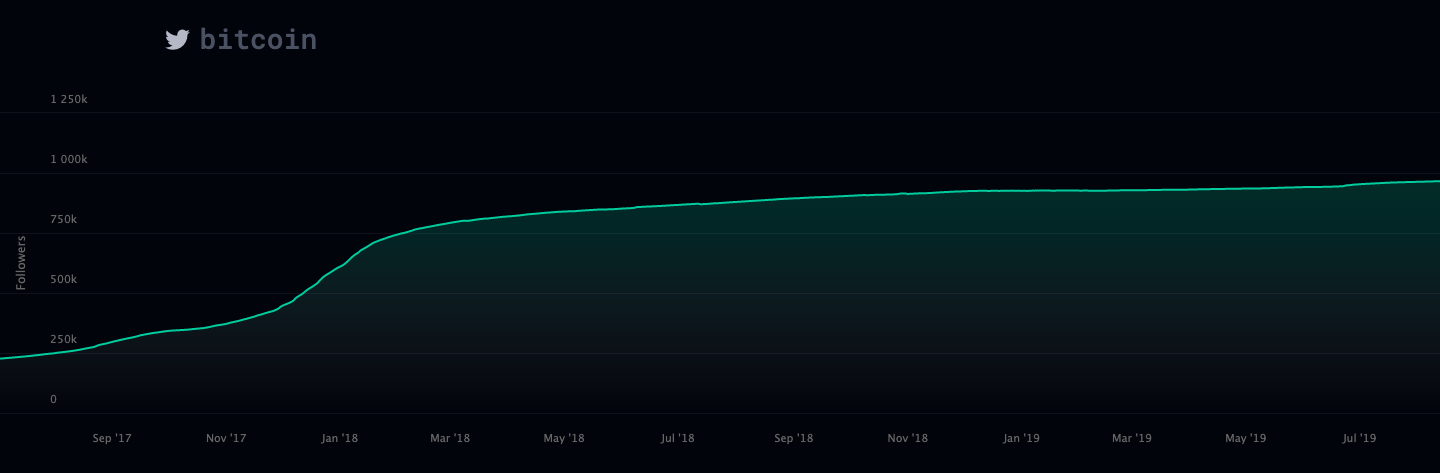Image resolution: width=1440 pixels, height=473 pixels.
Task: Click the Jan '18 date label
Action: [x=339, y=438]
